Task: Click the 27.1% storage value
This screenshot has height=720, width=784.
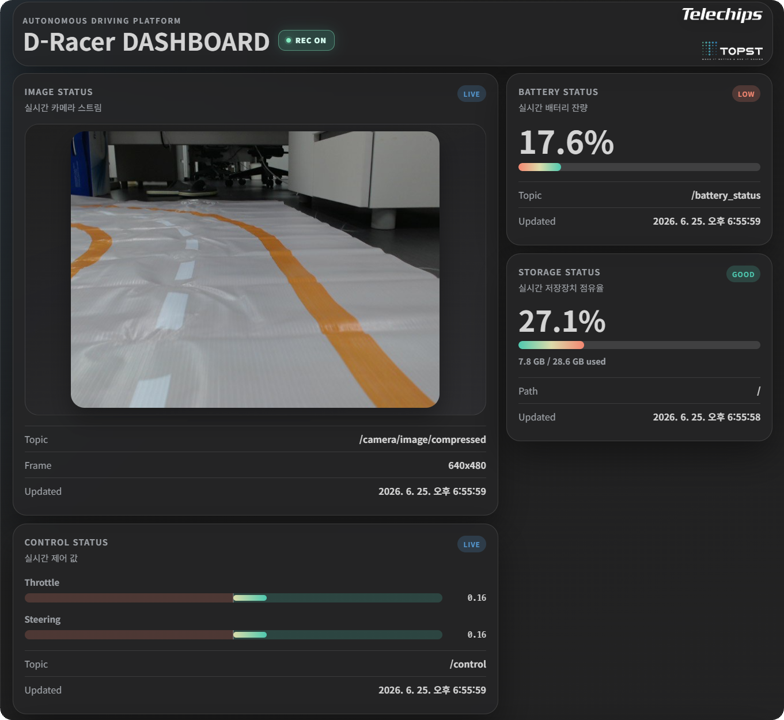Action: [562, 321]
